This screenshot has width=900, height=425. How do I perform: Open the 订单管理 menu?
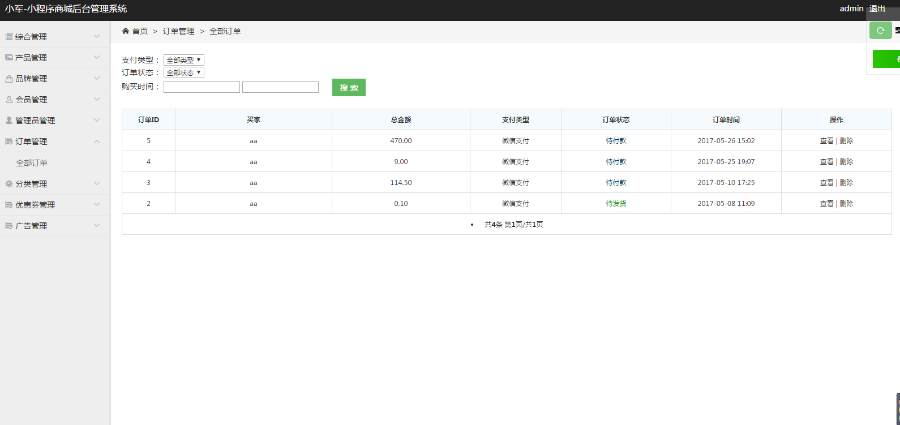(55, 141)
